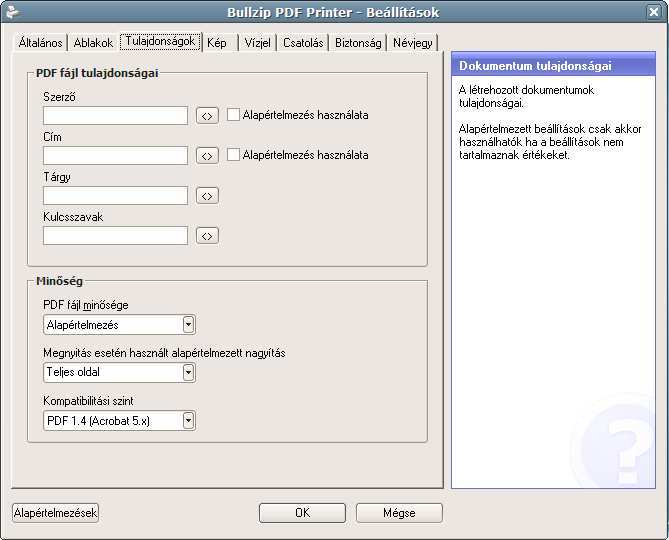Image resolution: width=669 pixels, height=540 pixels.
Task: Open the Kép tab
Action: 218,43
